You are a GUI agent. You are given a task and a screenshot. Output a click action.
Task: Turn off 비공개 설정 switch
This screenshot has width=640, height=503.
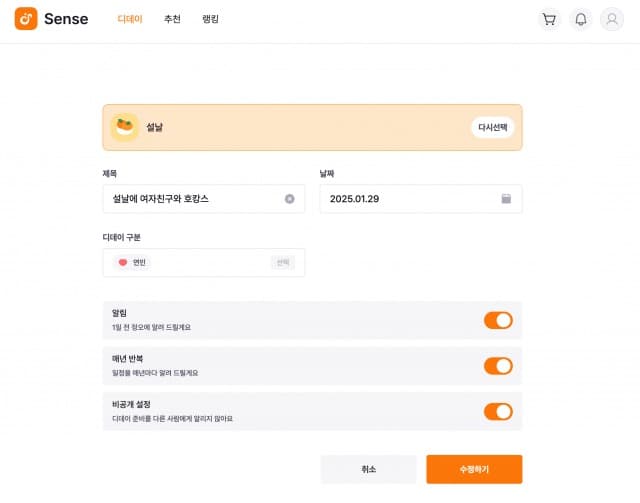click(x=498, y=411)
